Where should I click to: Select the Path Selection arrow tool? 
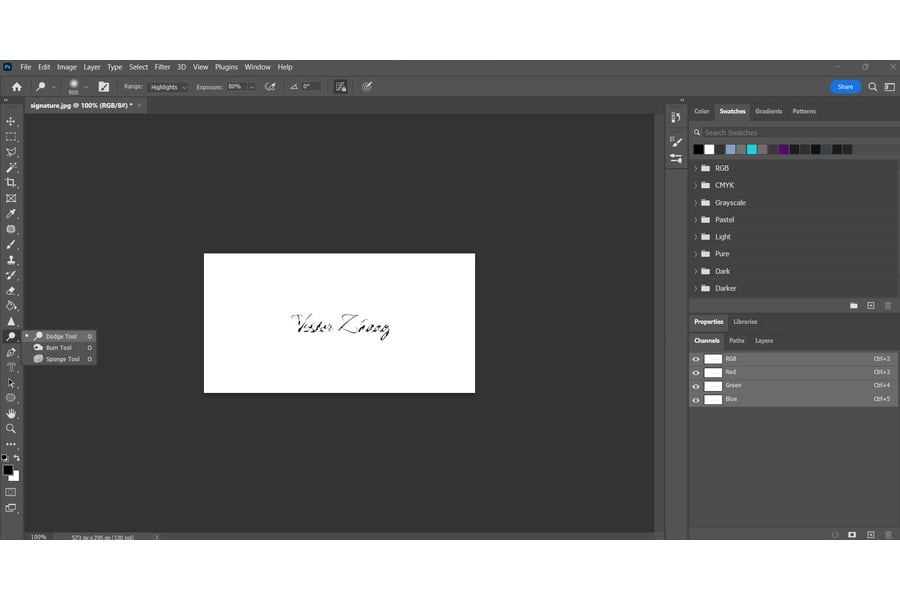[x=11, y=383]
